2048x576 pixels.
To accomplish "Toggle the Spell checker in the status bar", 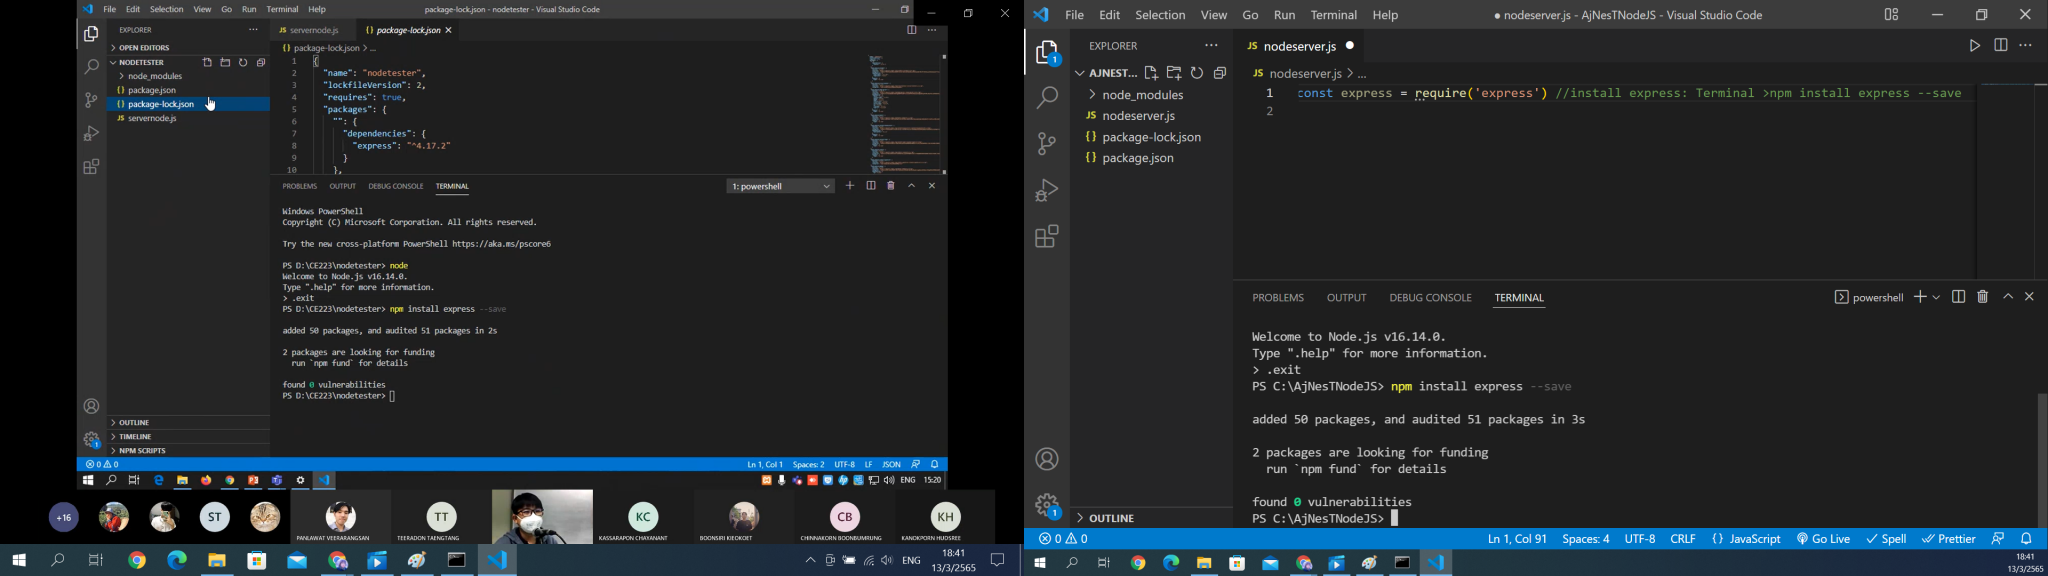I will click(x=1886, y=539).
